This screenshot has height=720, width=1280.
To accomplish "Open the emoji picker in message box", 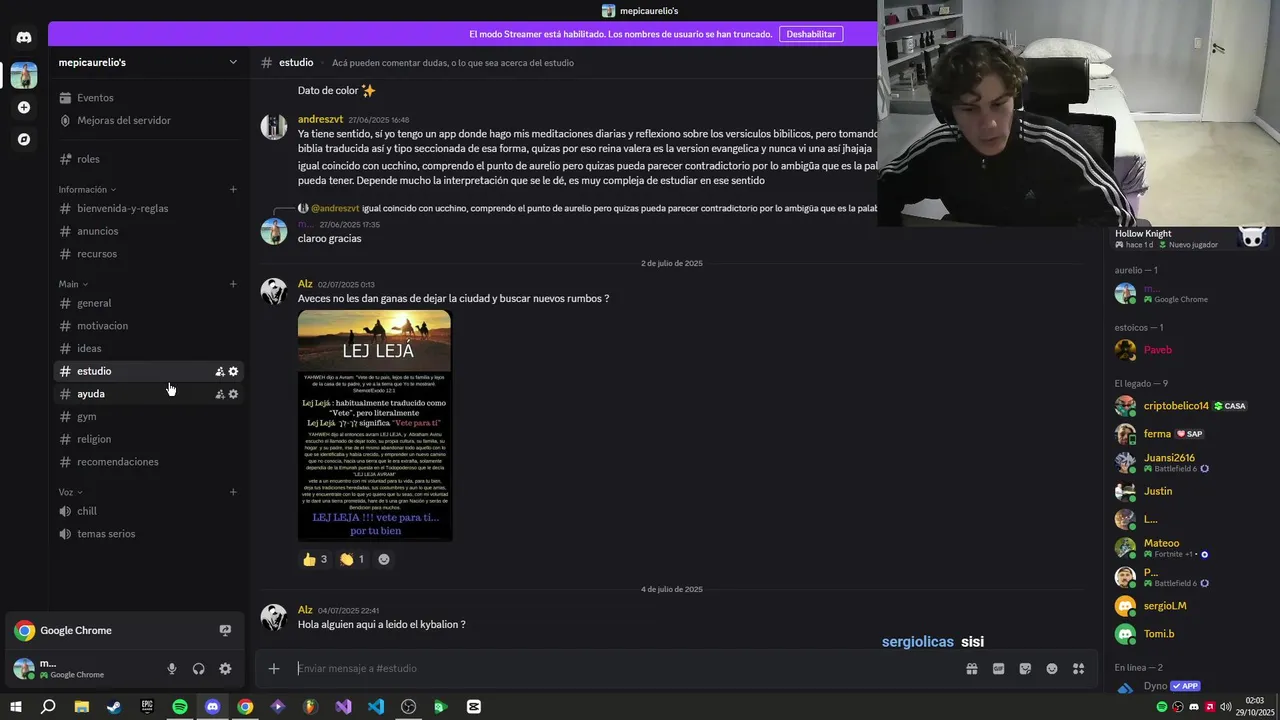I will (1052, 668).
